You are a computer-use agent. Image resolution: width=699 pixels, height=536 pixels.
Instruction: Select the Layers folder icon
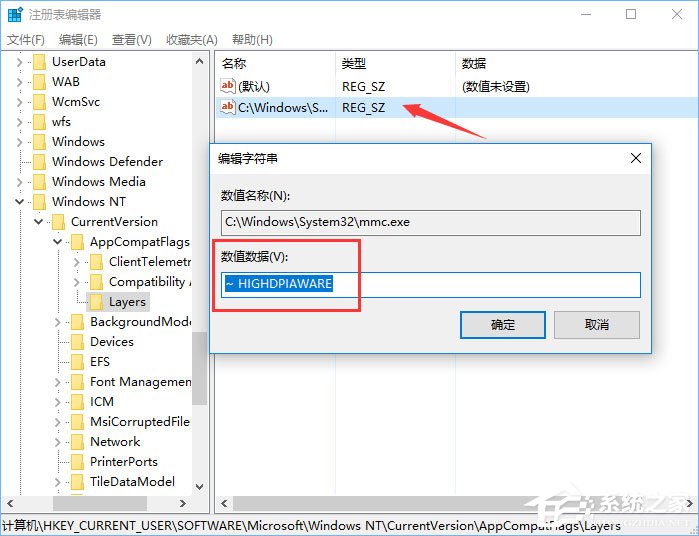click(x=96, y=302)
